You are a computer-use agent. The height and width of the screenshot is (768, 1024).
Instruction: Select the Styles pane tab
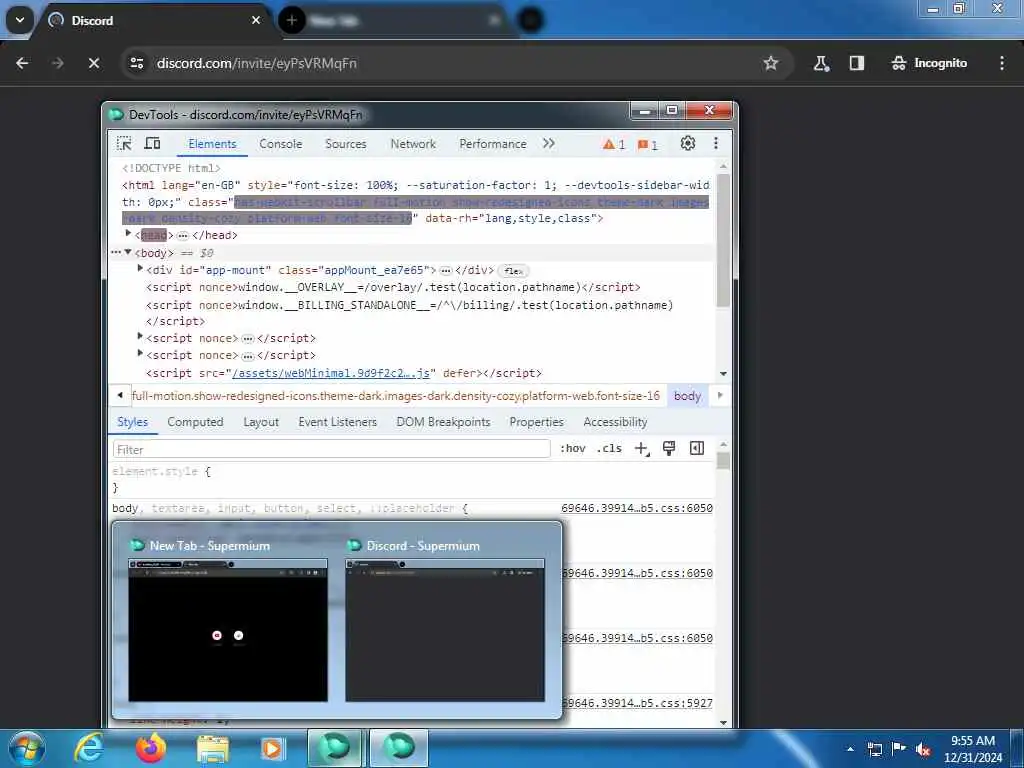point(133,422)
